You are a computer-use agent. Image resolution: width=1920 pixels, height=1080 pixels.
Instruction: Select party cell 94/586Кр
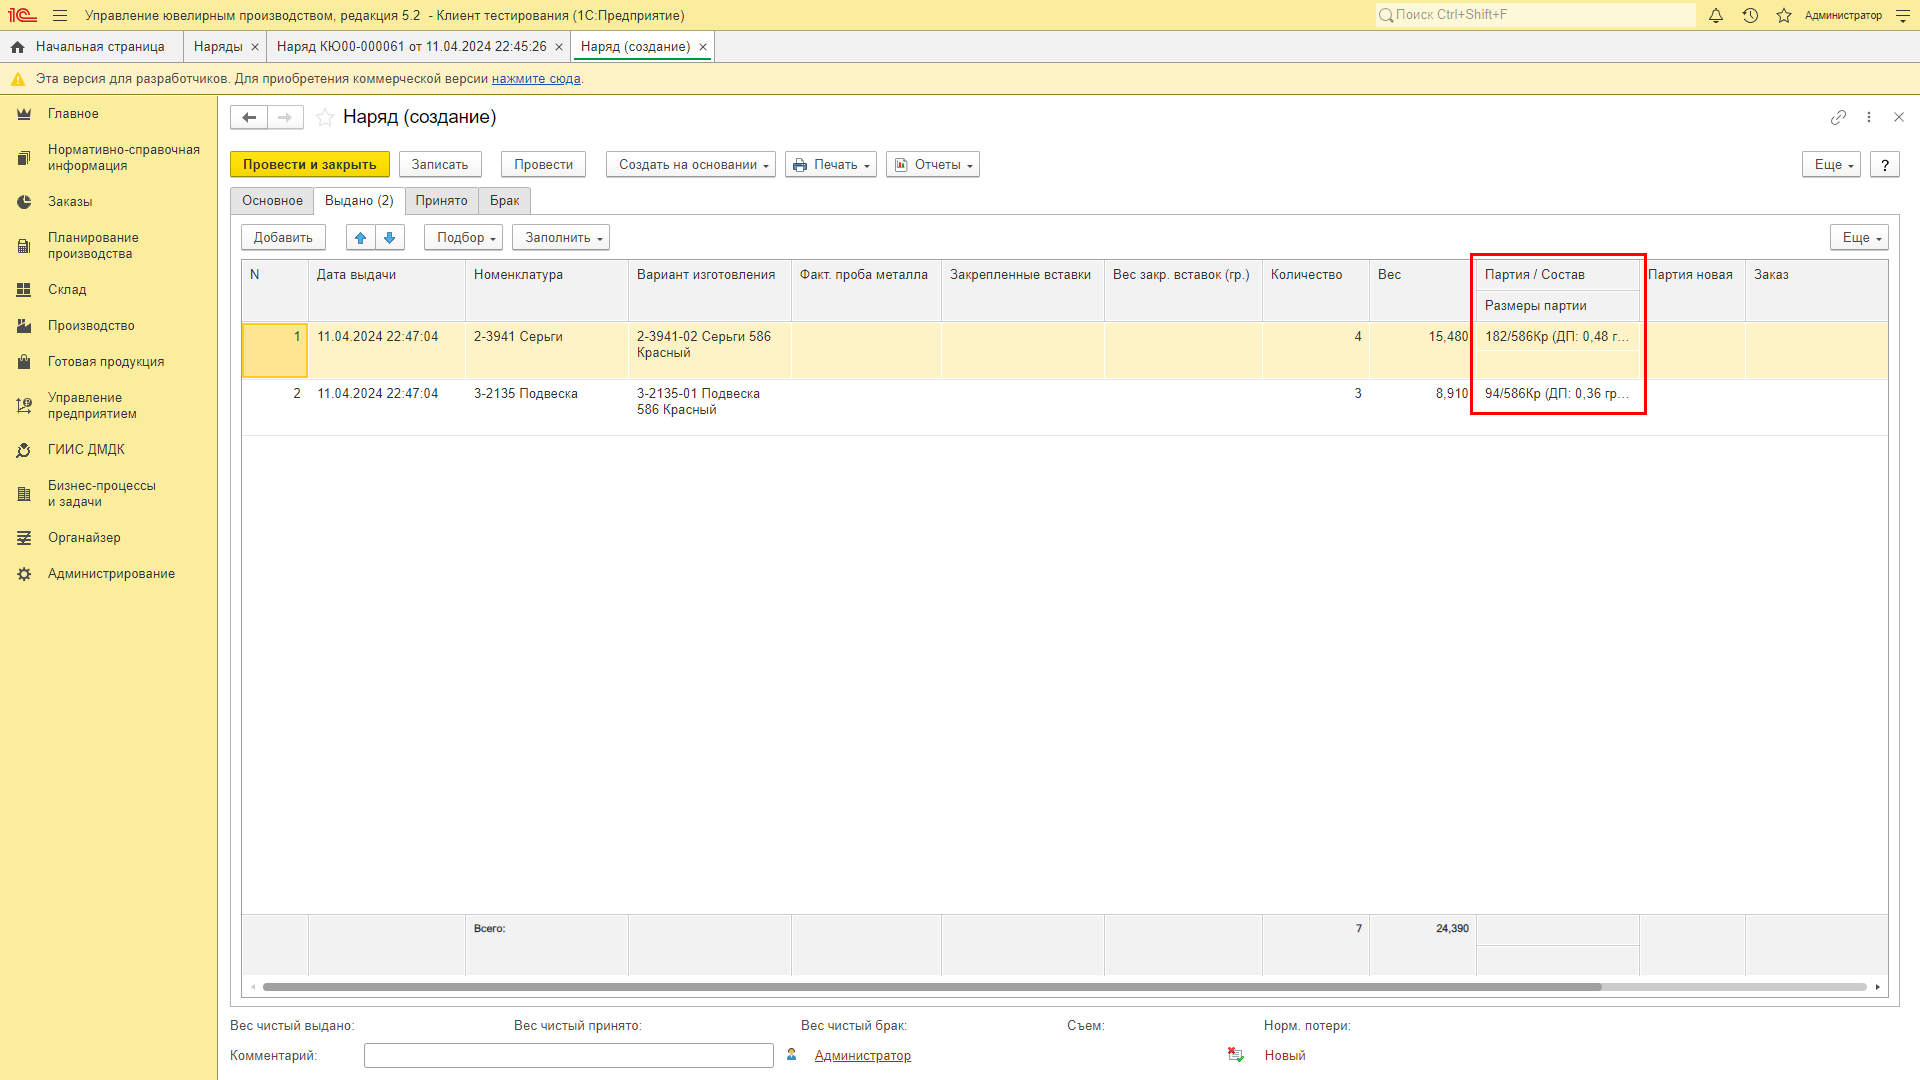click(x=1557, y=394)
